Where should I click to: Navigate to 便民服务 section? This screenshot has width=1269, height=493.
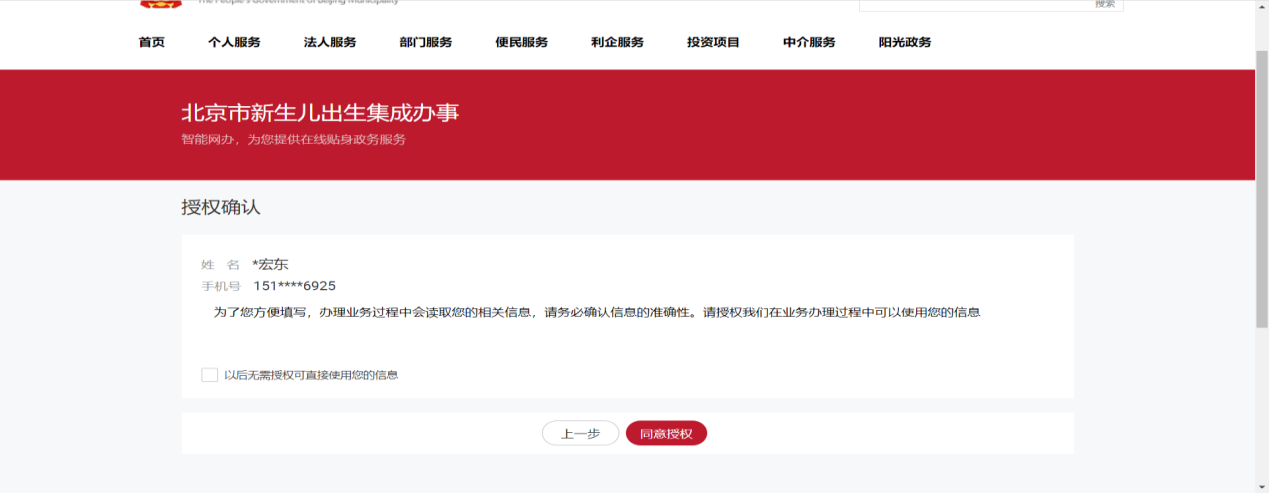point(522,42)
